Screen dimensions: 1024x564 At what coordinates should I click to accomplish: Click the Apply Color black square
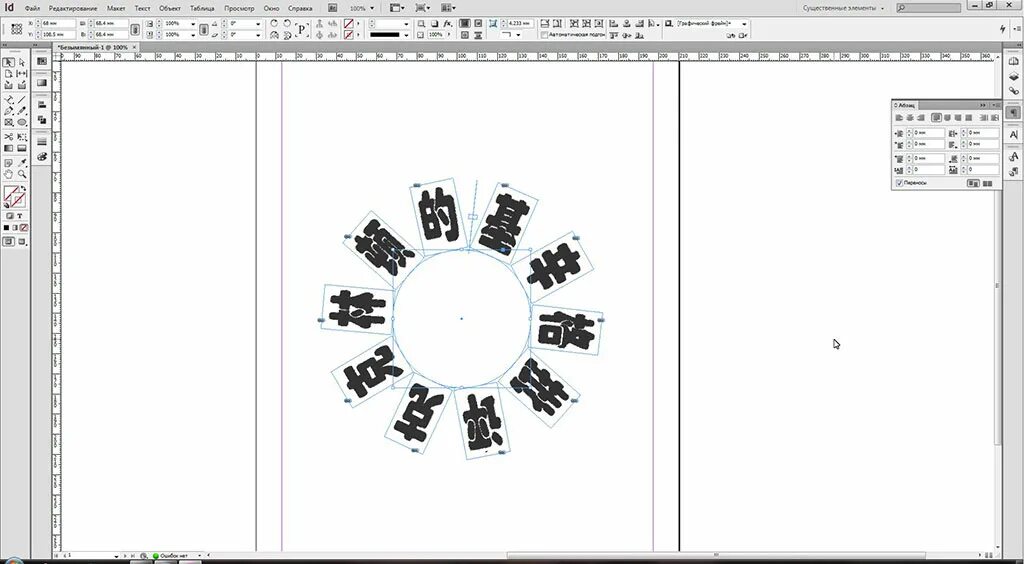(7, 227)
